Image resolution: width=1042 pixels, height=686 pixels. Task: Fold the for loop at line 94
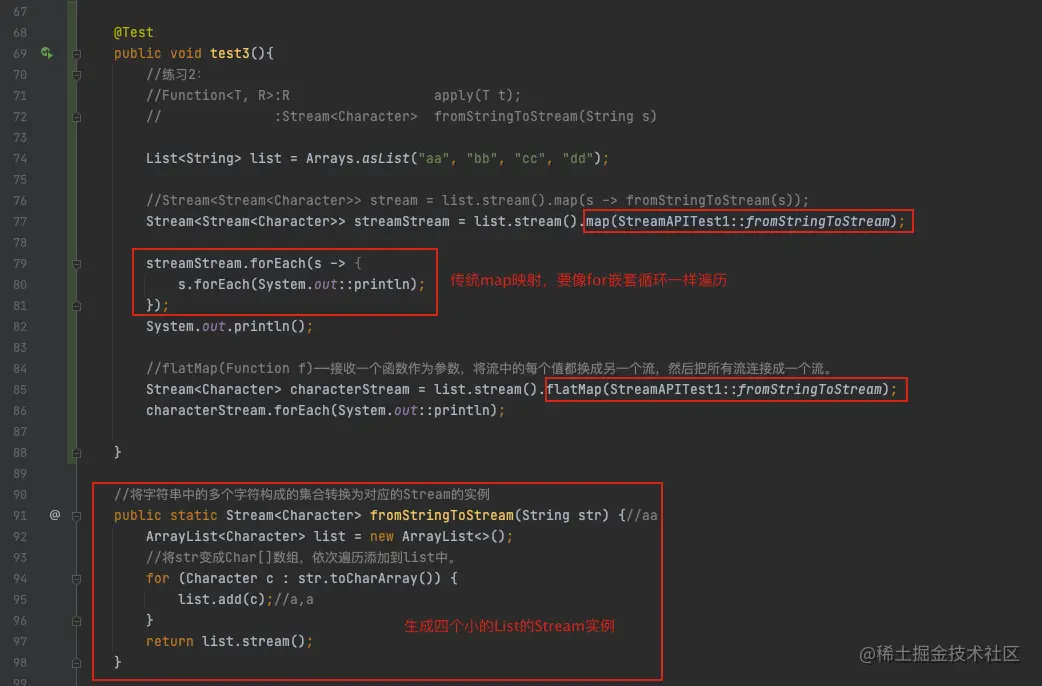76,579
